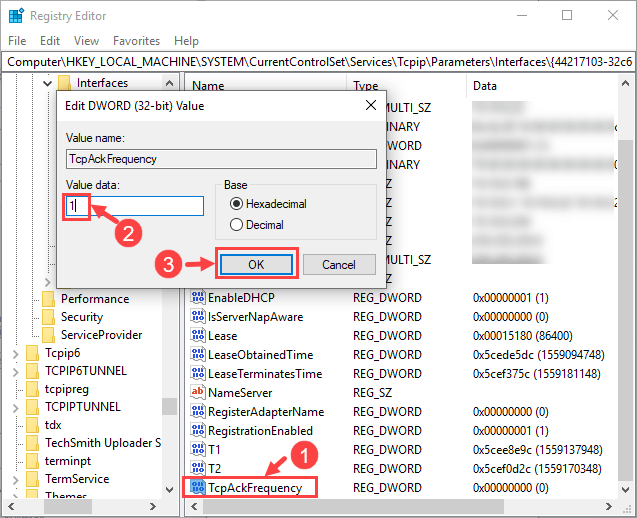Click the TcpAckFrequency DWORD icon
Image resolution: width=637 pixels, height=518 pixels.
198,487
